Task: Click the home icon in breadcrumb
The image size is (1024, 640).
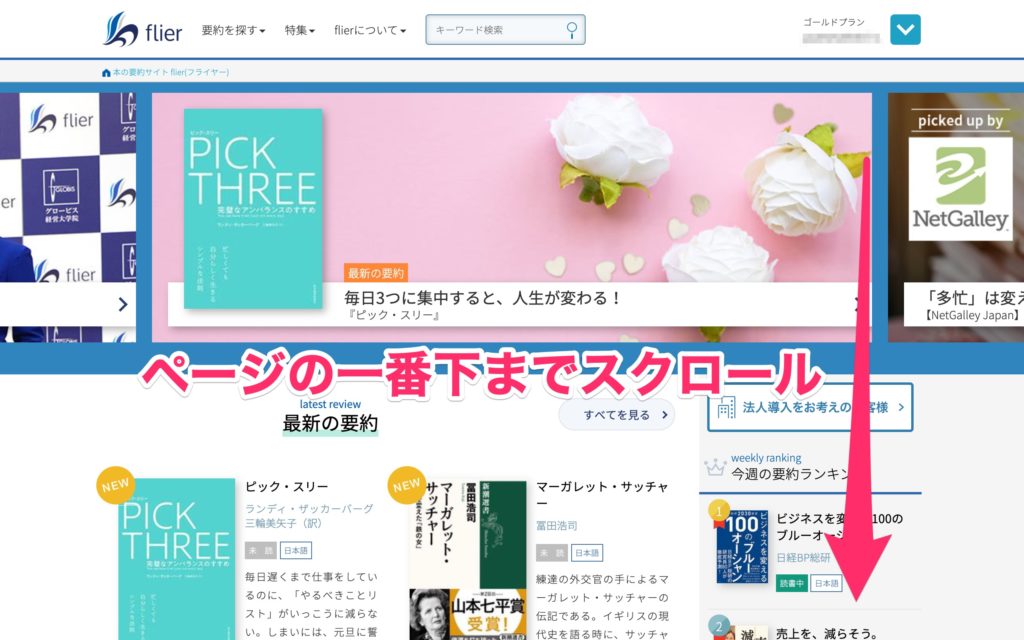Action: point(106,72)
